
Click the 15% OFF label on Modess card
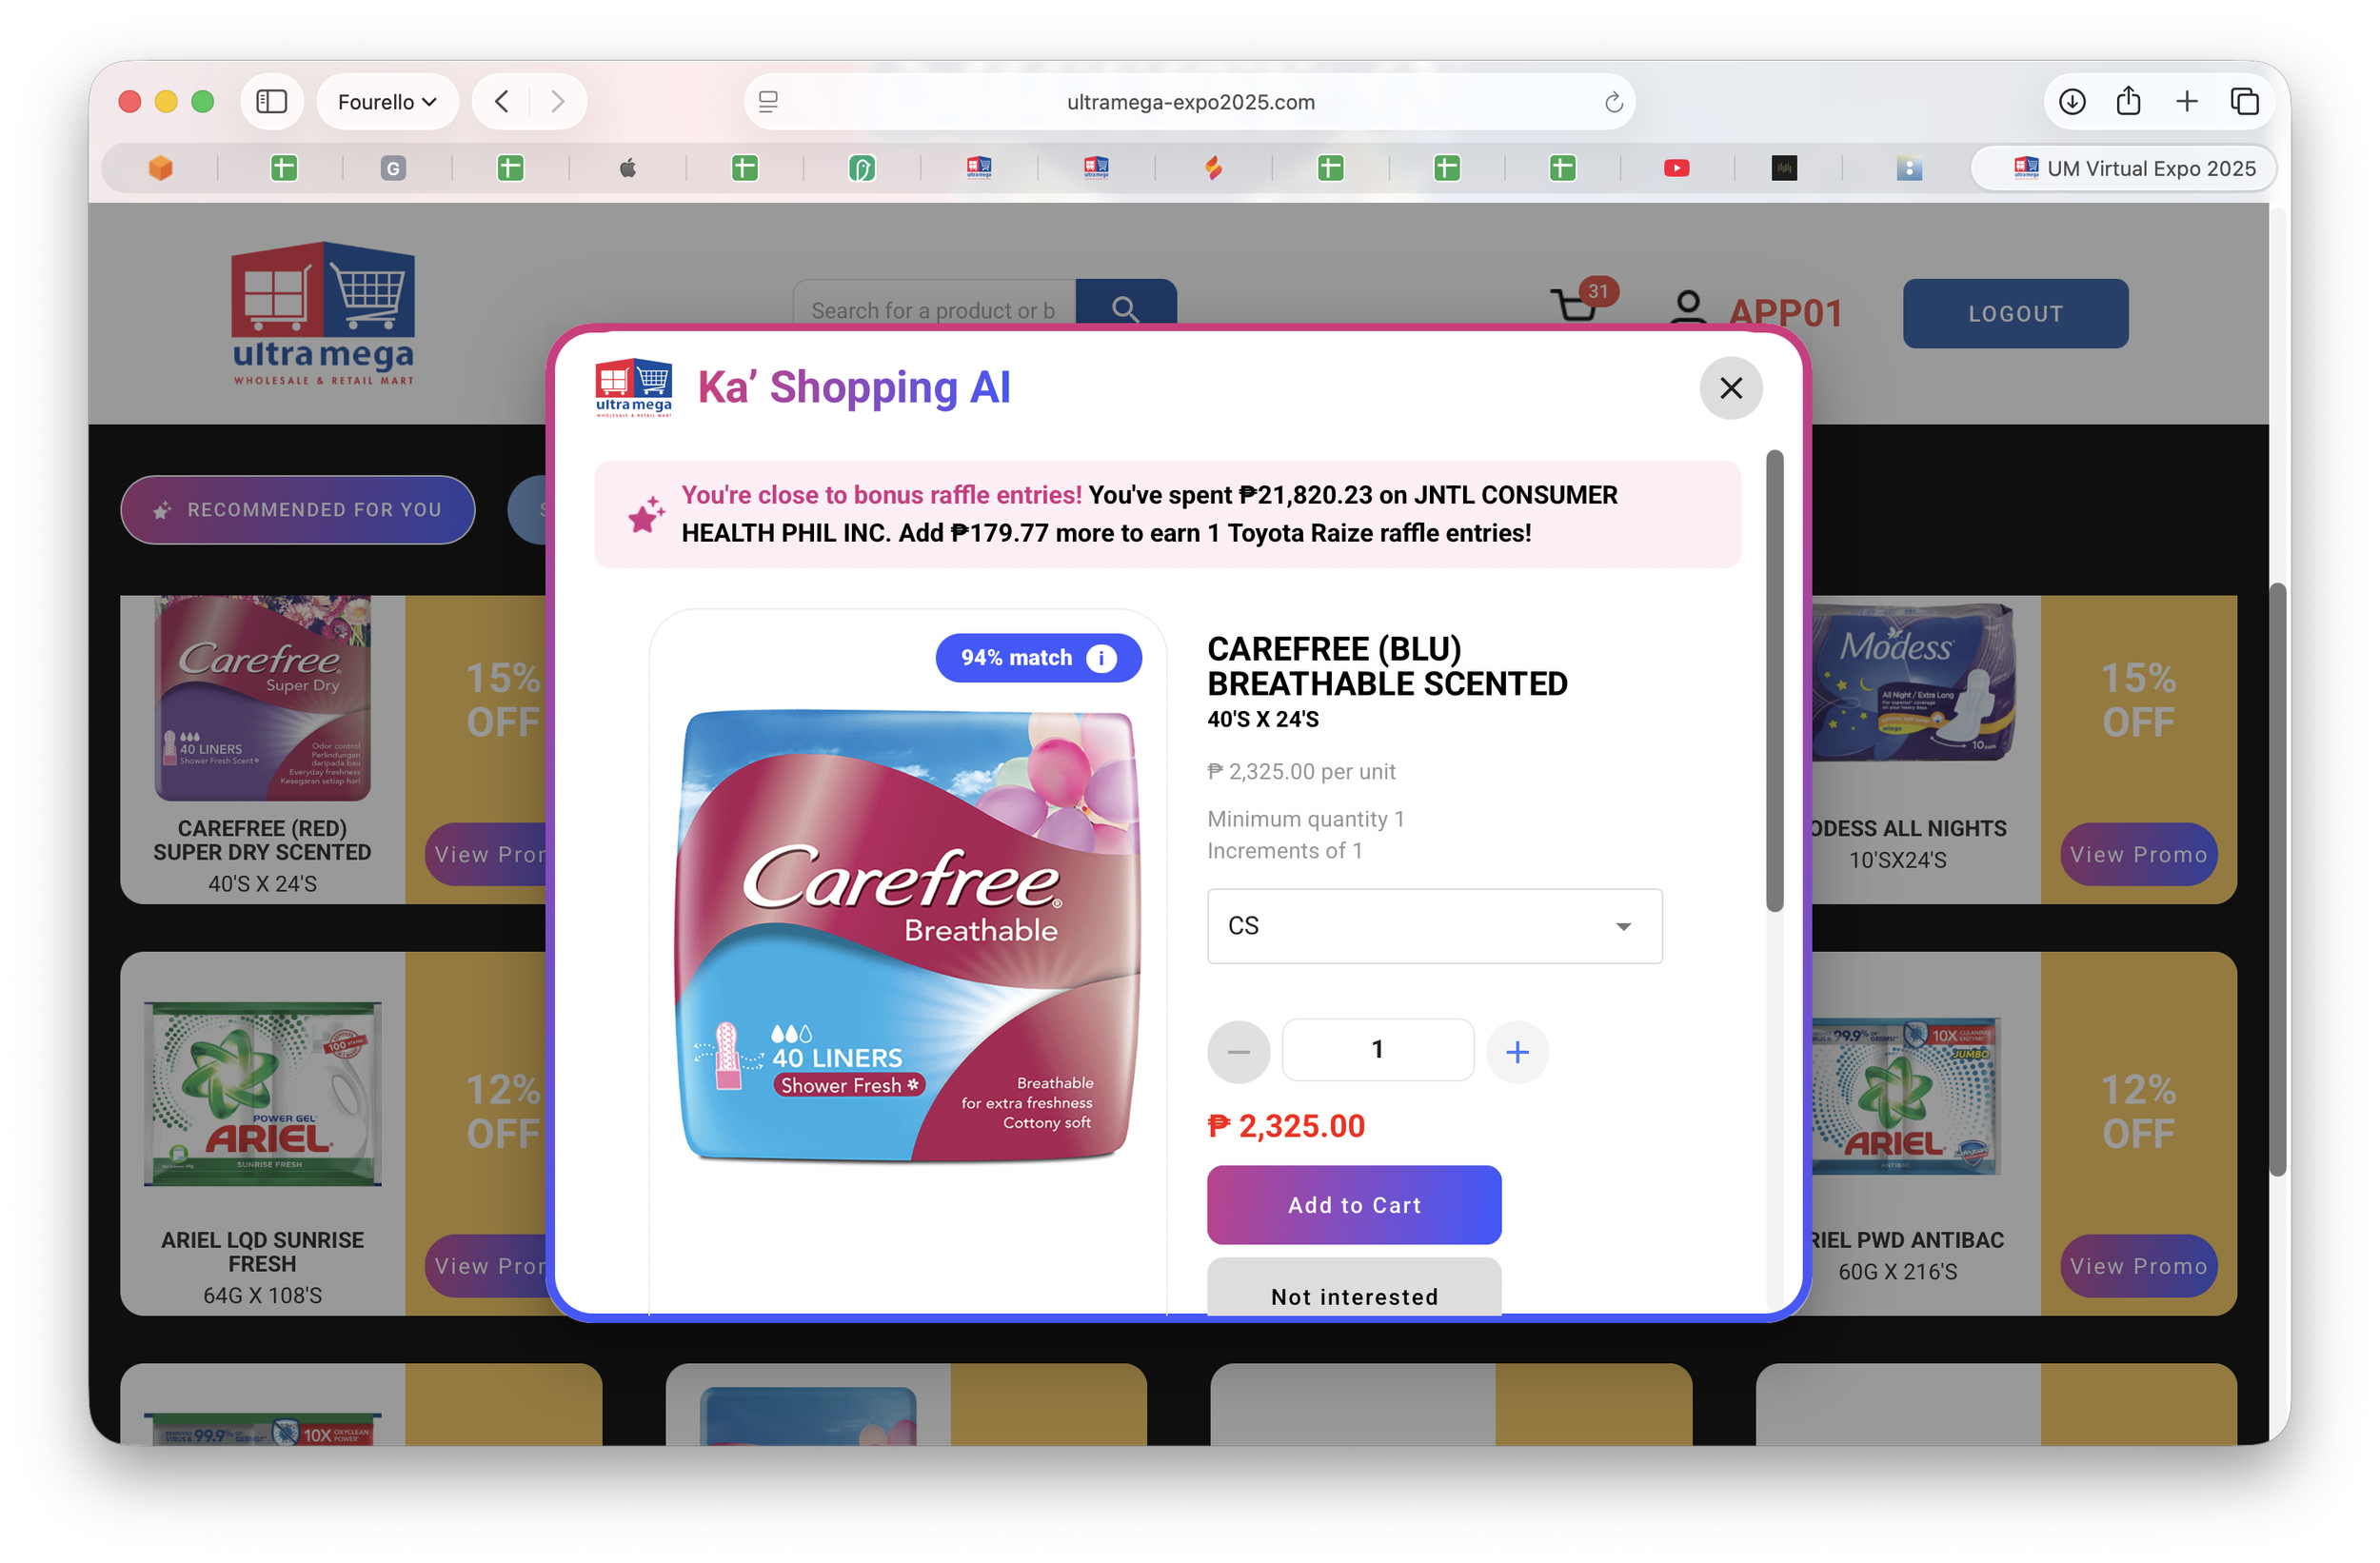(2137, 699)
